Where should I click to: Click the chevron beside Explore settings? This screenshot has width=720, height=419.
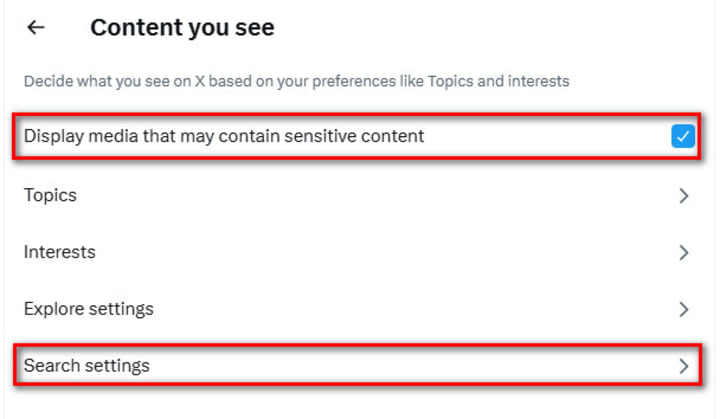pyautogui.click(x=684, y=309)
